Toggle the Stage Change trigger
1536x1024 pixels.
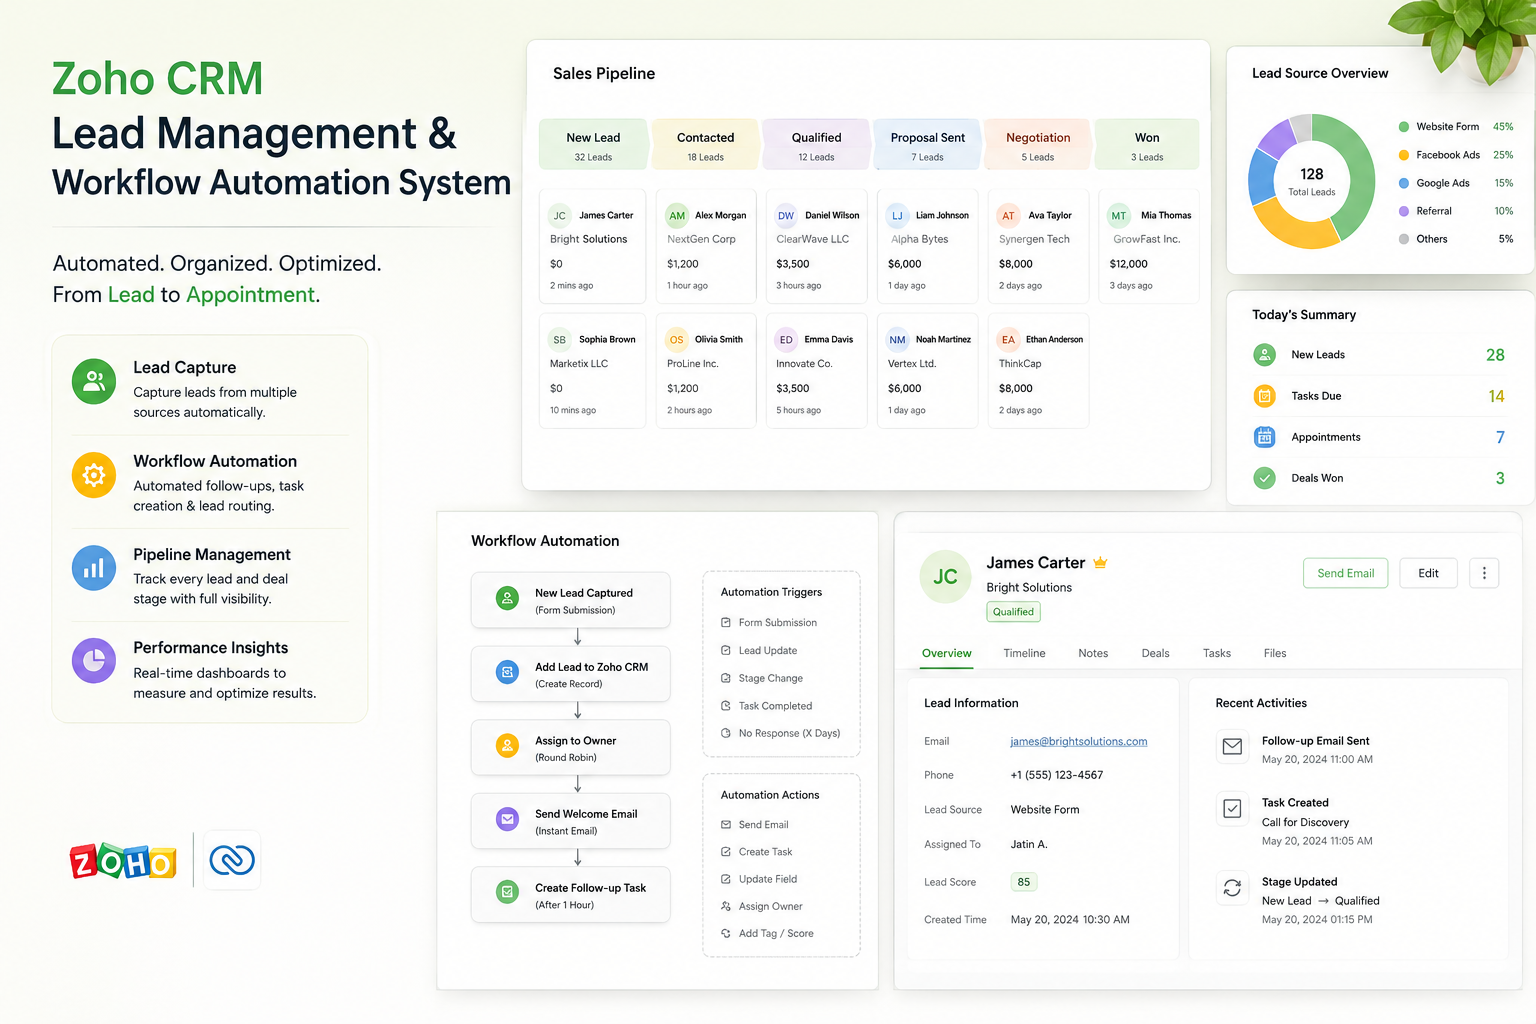pyautogui.click(x=726, y=678)
